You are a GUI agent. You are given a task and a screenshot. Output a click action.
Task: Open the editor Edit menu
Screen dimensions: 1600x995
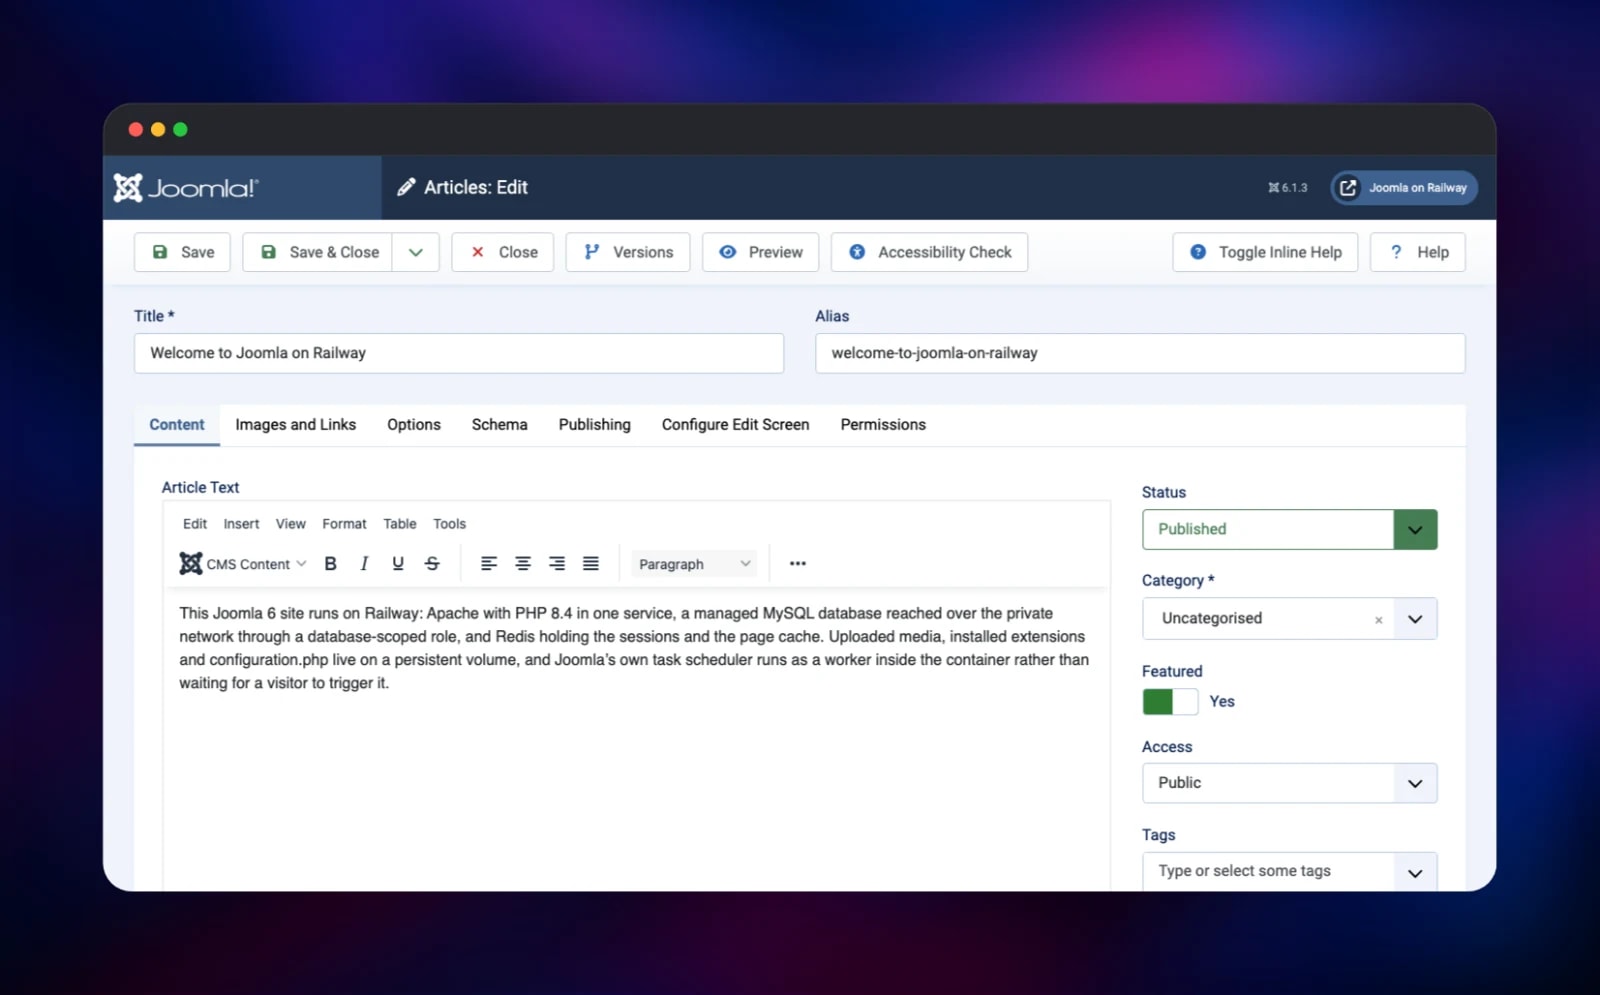[x=195, y=524]
